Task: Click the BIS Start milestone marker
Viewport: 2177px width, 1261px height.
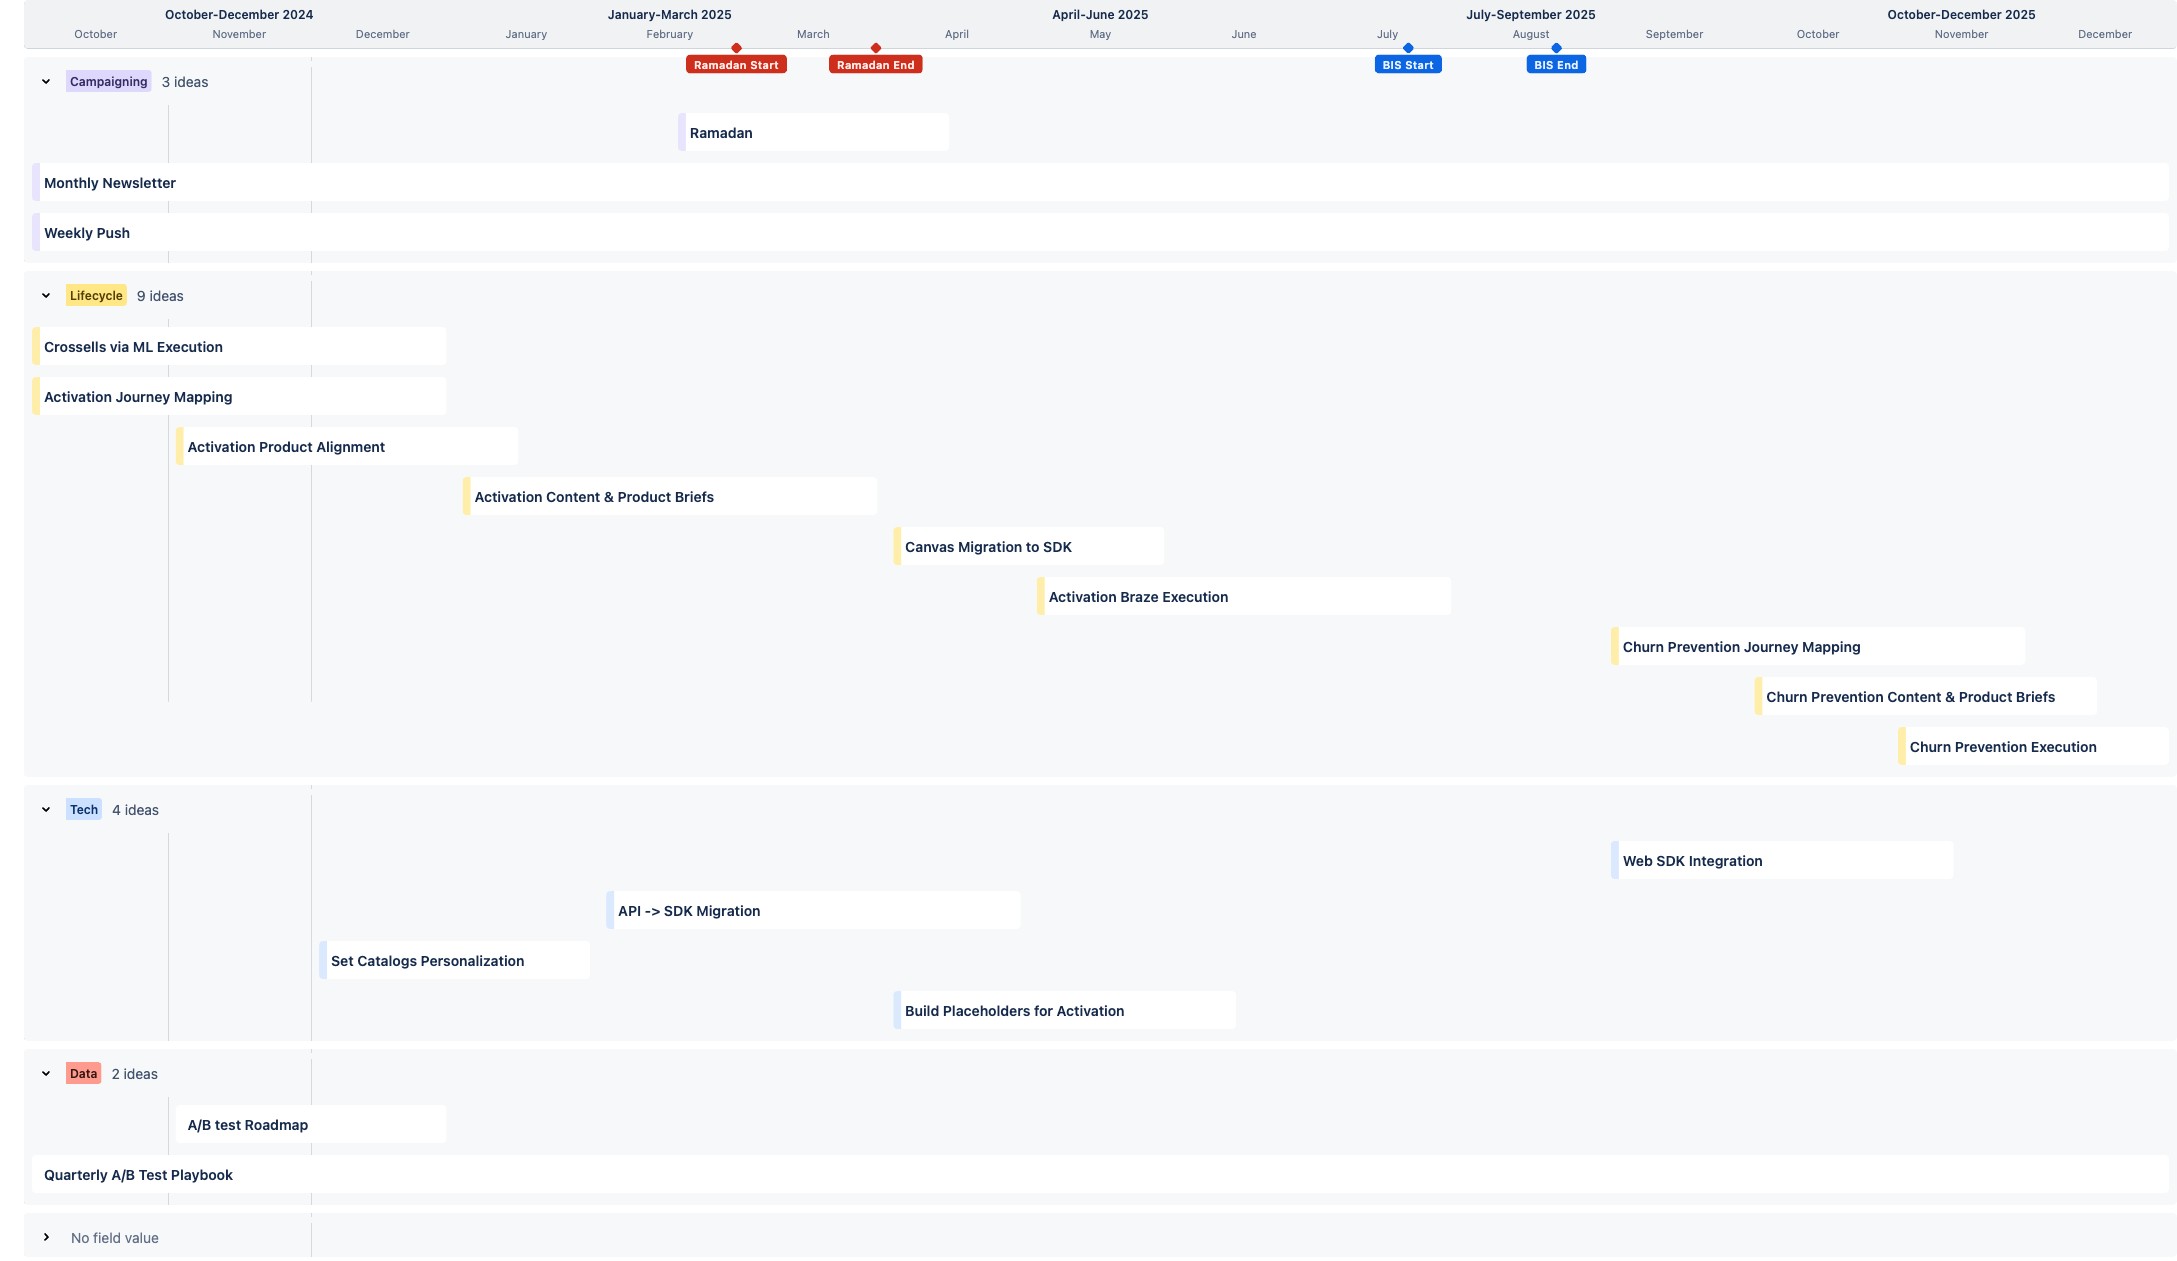Action: pyautogui.click(x=1408, y=65)
